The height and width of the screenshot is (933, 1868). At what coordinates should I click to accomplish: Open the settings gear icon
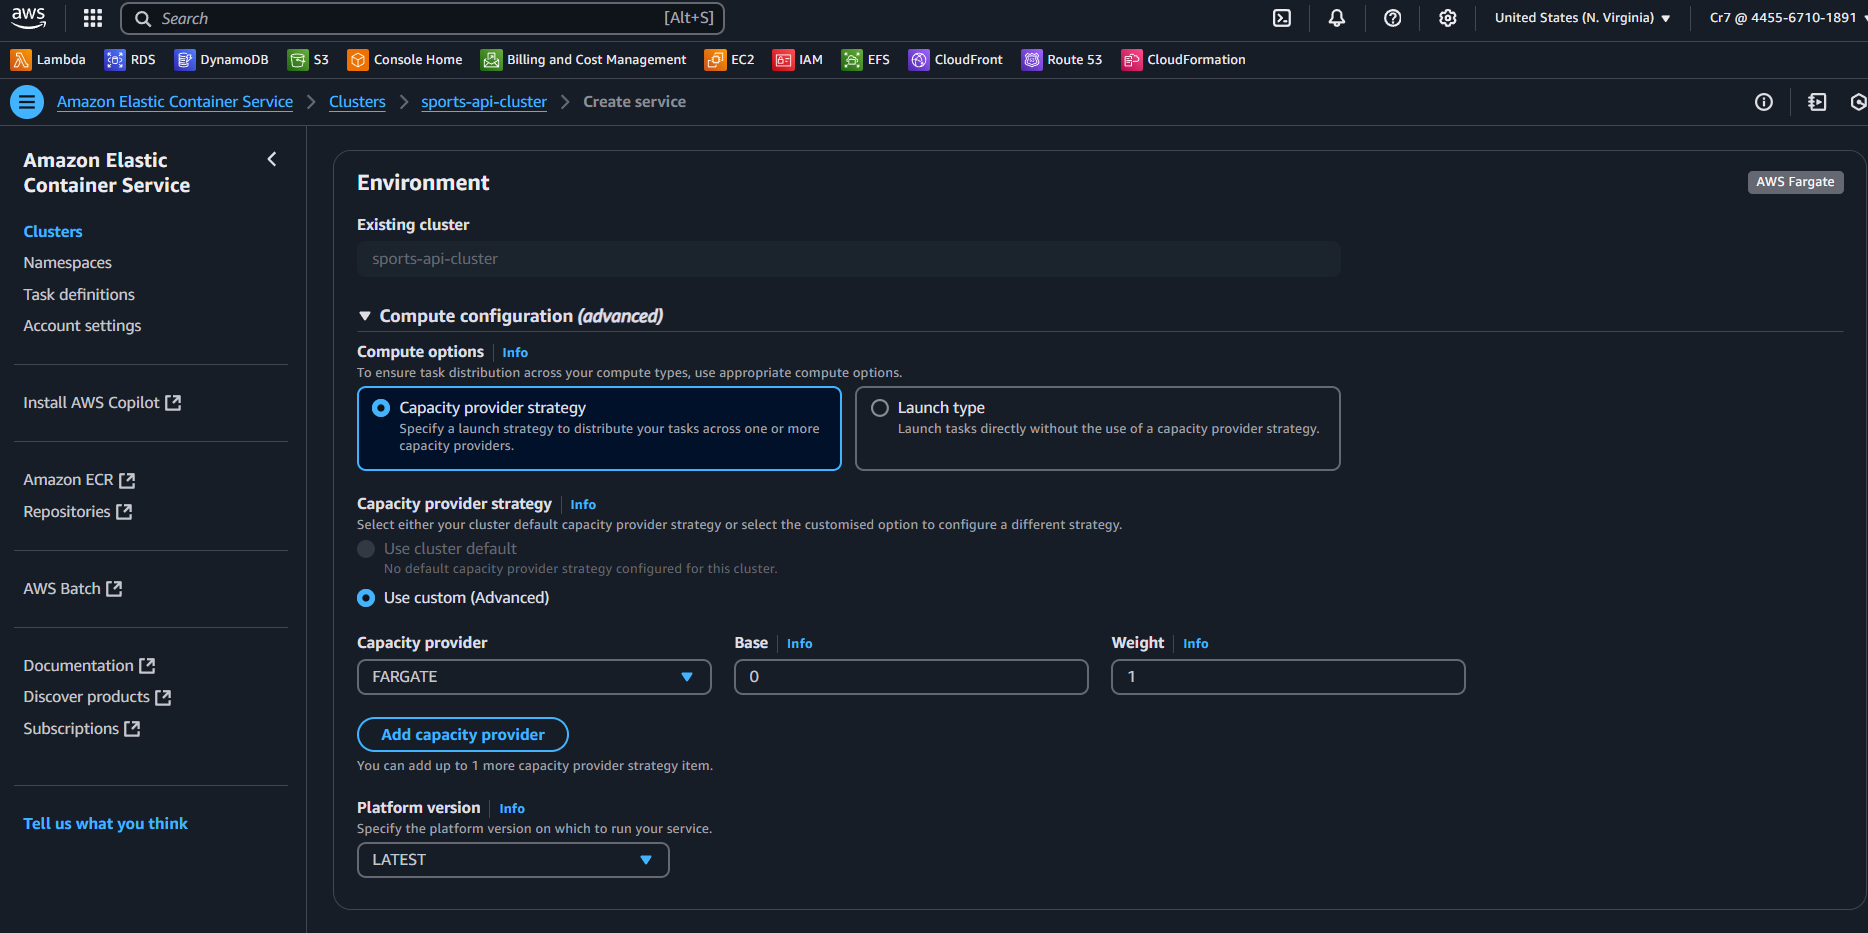tap(1447, 18)
